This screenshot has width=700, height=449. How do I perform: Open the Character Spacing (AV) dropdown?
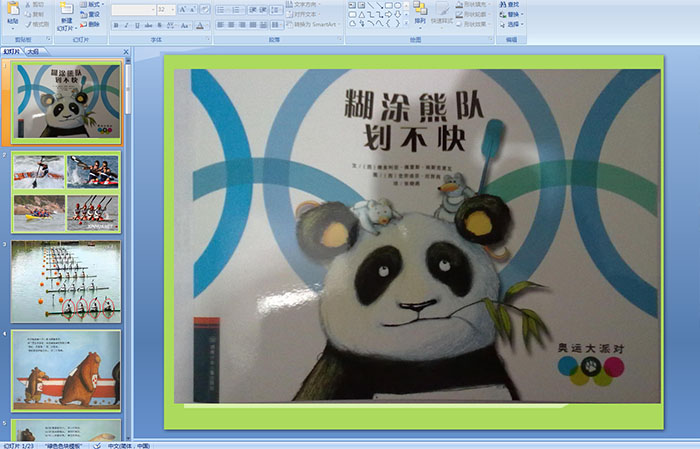[x=171, y=25]
